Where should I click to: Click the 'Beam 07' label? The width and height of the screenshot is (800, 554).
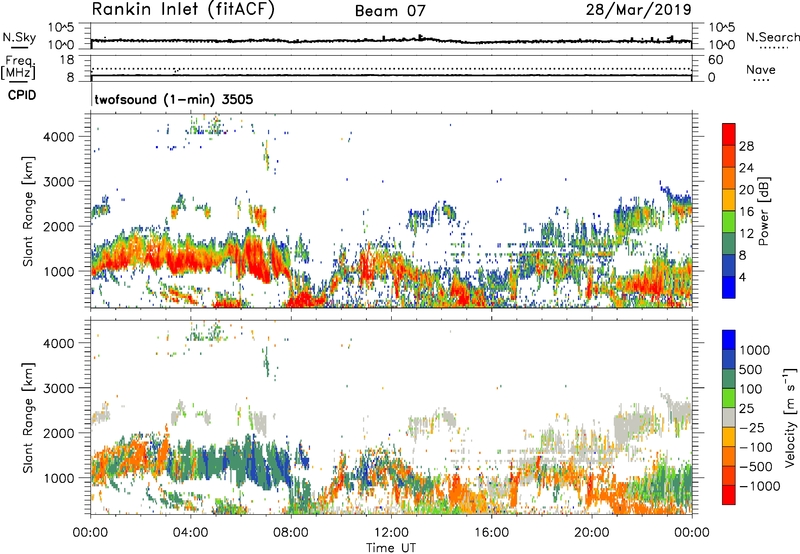pyautogui.click(x=390, y=11)
